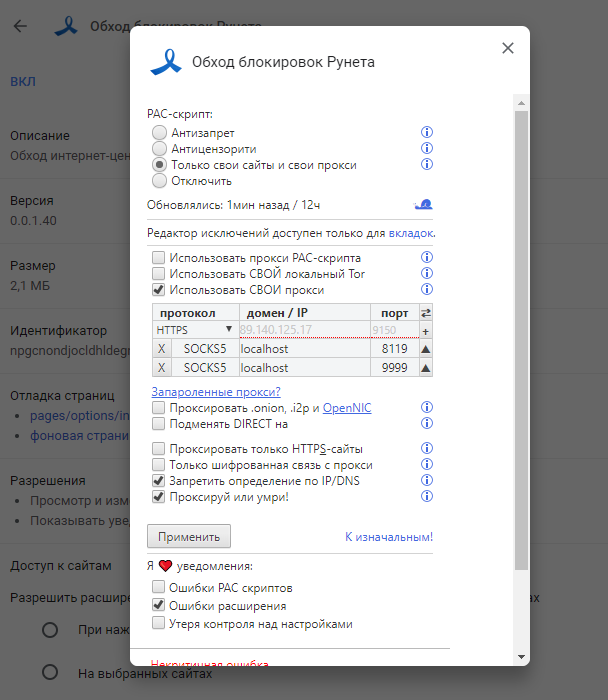Select При нажатии radio in background page

tap(50, 629)
